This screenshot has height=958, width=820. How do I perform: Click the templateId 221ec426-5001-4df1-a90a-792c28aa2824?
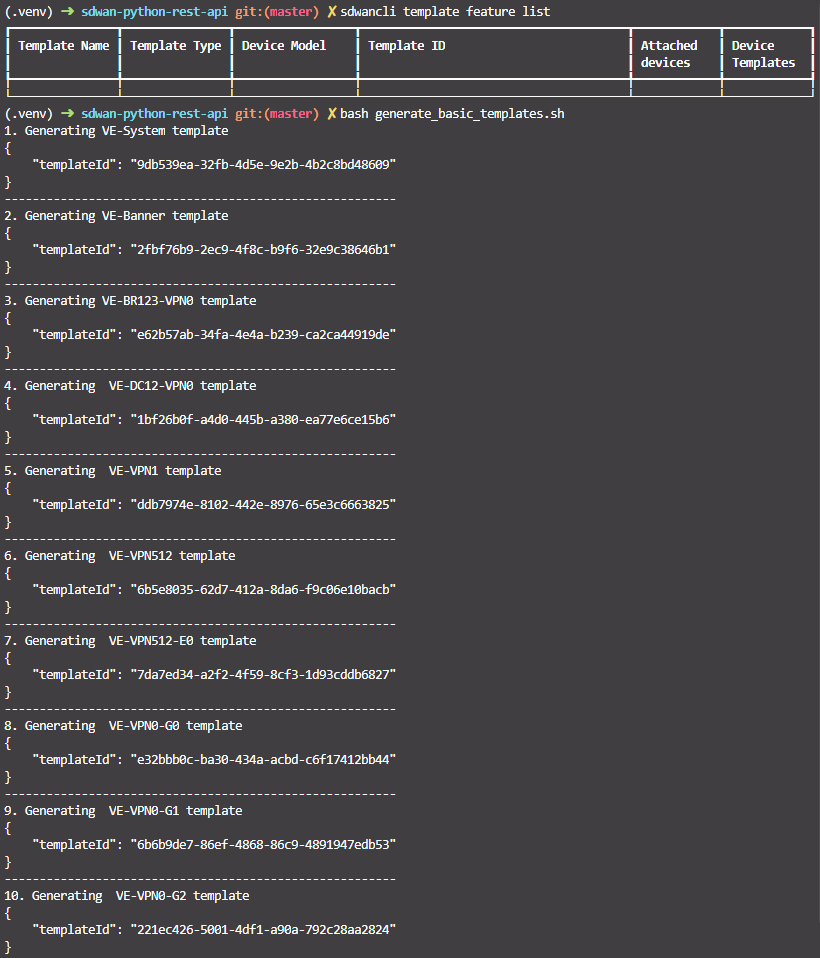263,929
